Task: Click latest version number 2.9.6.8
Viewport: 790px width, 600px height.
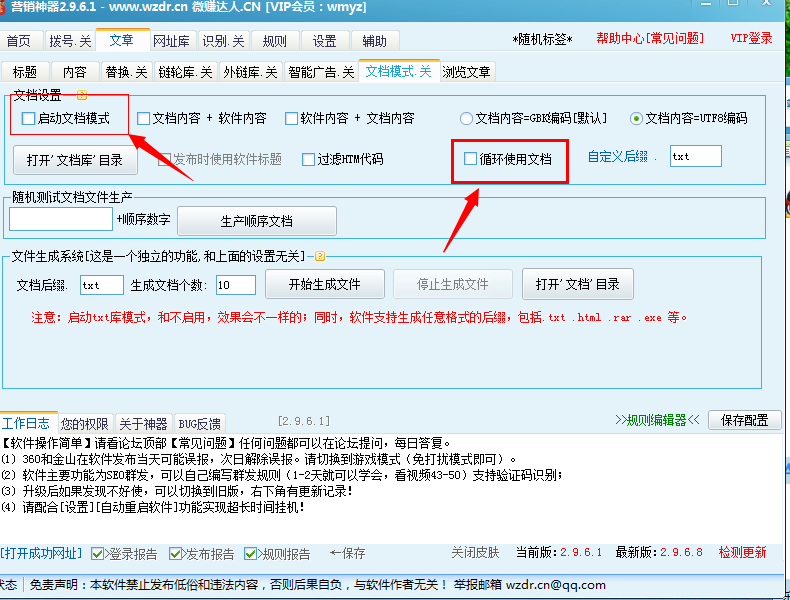Action: [681, 552]
